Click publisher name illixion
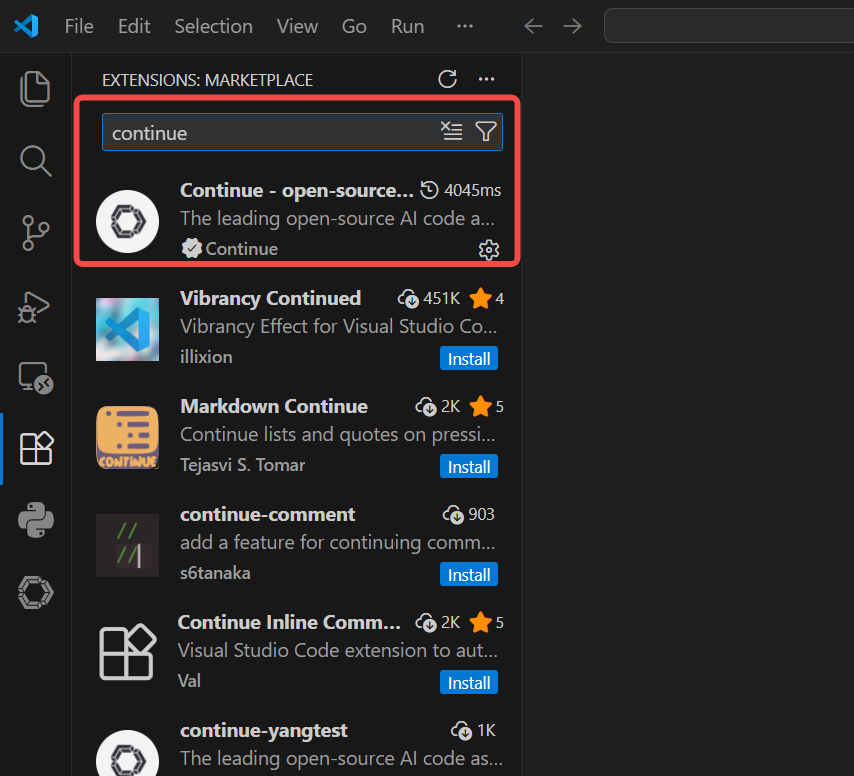The width and height of the screenshot is (854, 776). click(x=206, y=357)
